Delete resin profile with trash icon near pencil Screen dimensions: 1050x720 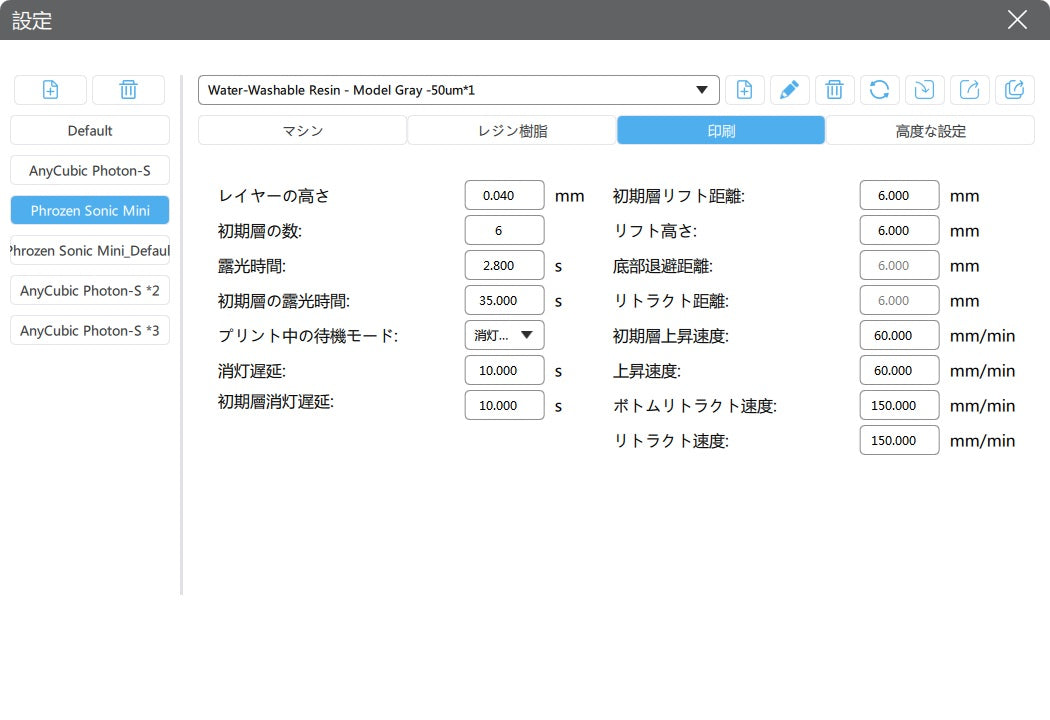[x=834, y=90]
